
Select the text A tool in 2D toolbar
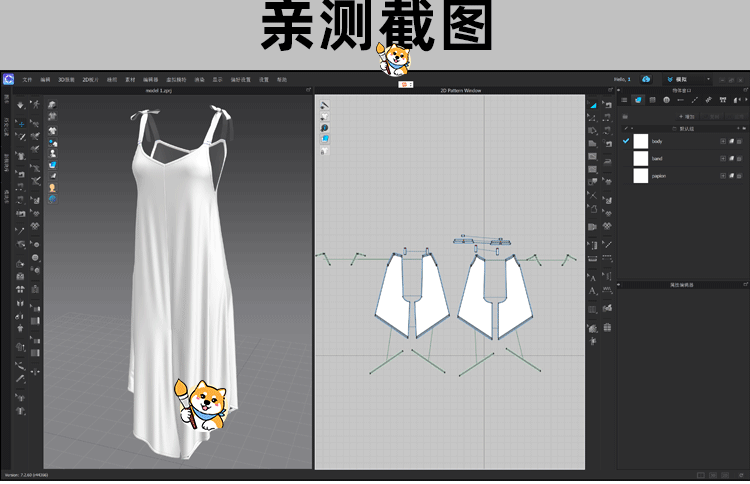(593, 291)
